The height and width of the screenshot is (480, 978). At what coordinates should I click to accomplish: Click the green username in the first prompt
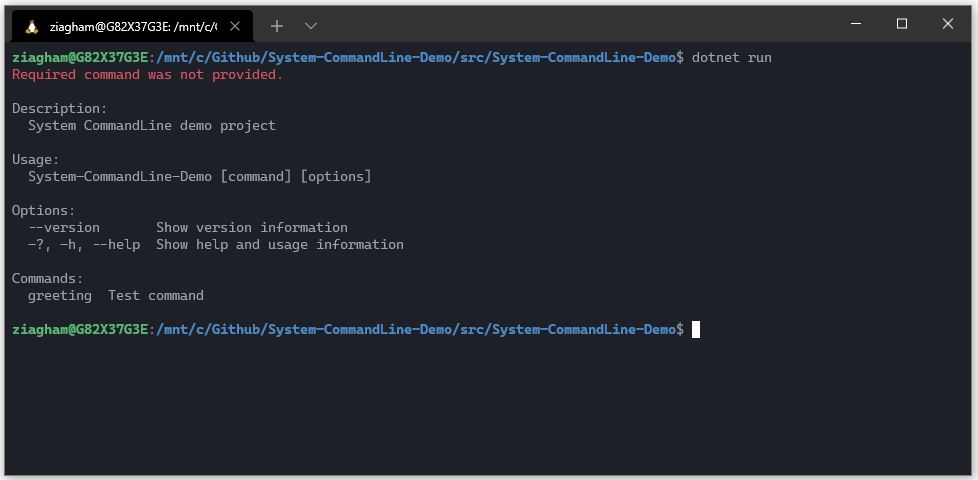80,57
